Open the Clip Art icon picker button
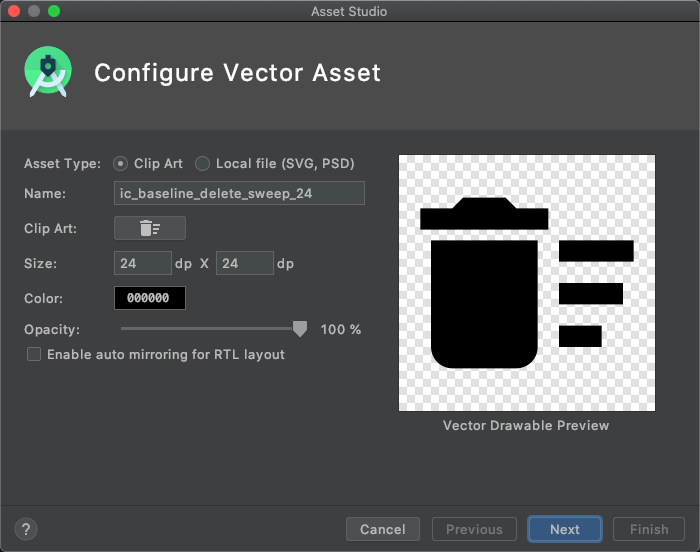Viewport: 700px width, 552px height. tap(149, 228)
